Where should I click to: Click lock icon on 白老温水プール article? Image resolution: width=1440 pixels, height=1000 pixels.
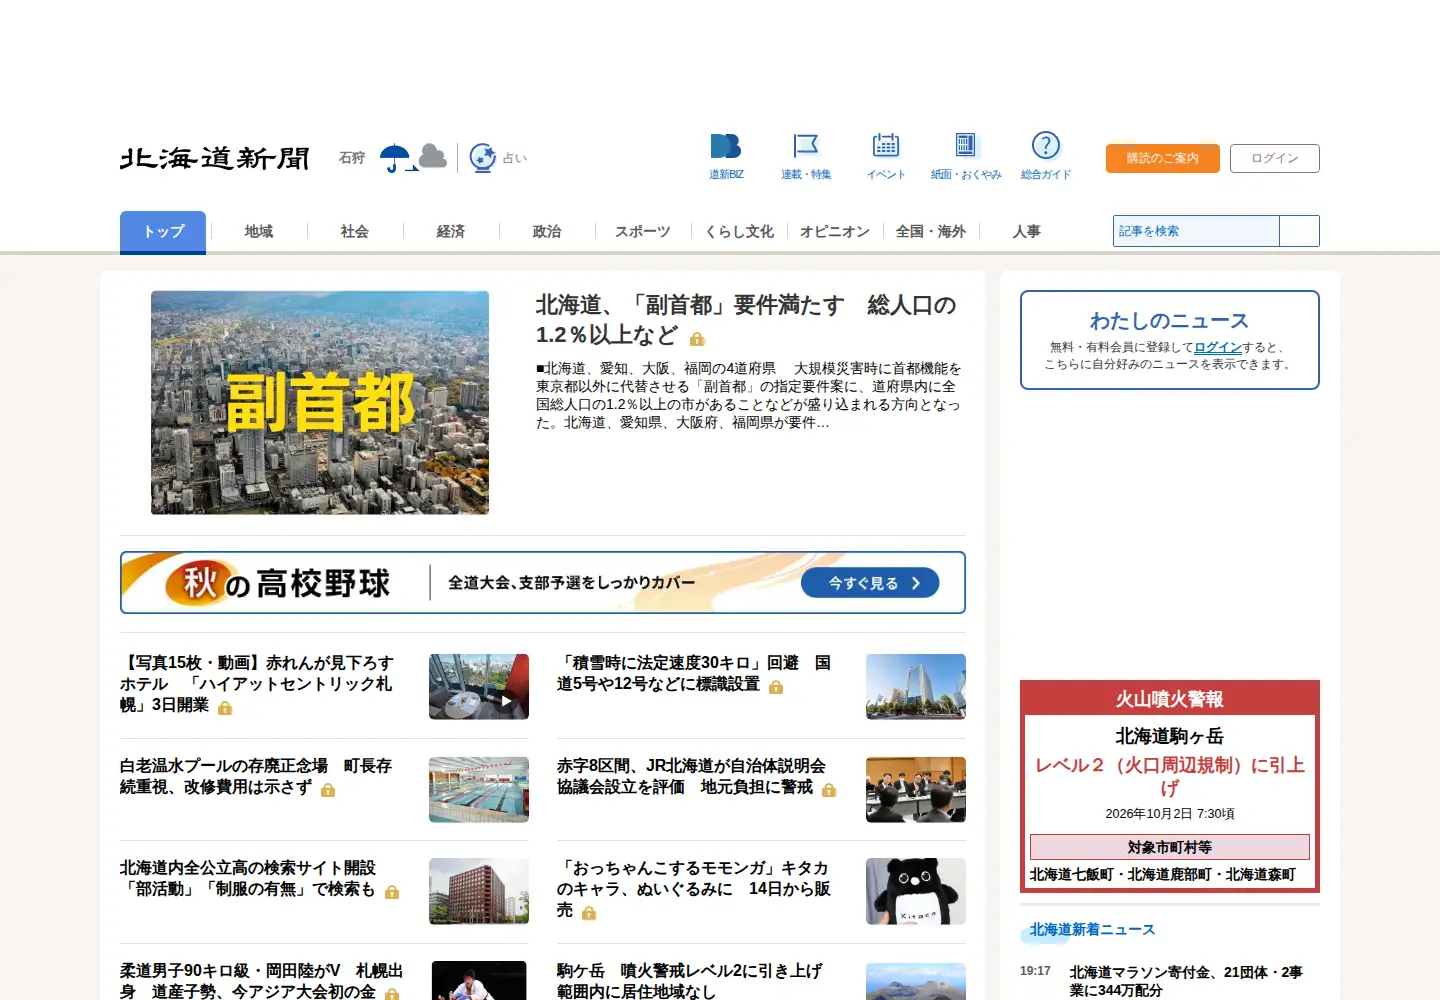[328, 790]
